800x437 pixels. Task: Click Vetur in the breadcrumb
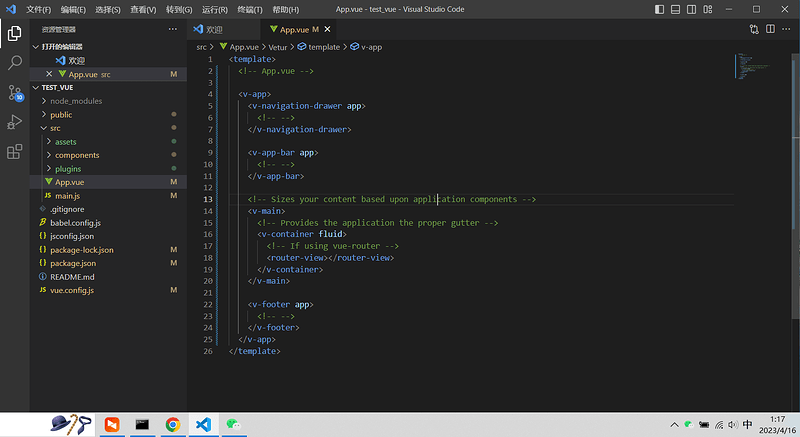click(x=278, y=47)
